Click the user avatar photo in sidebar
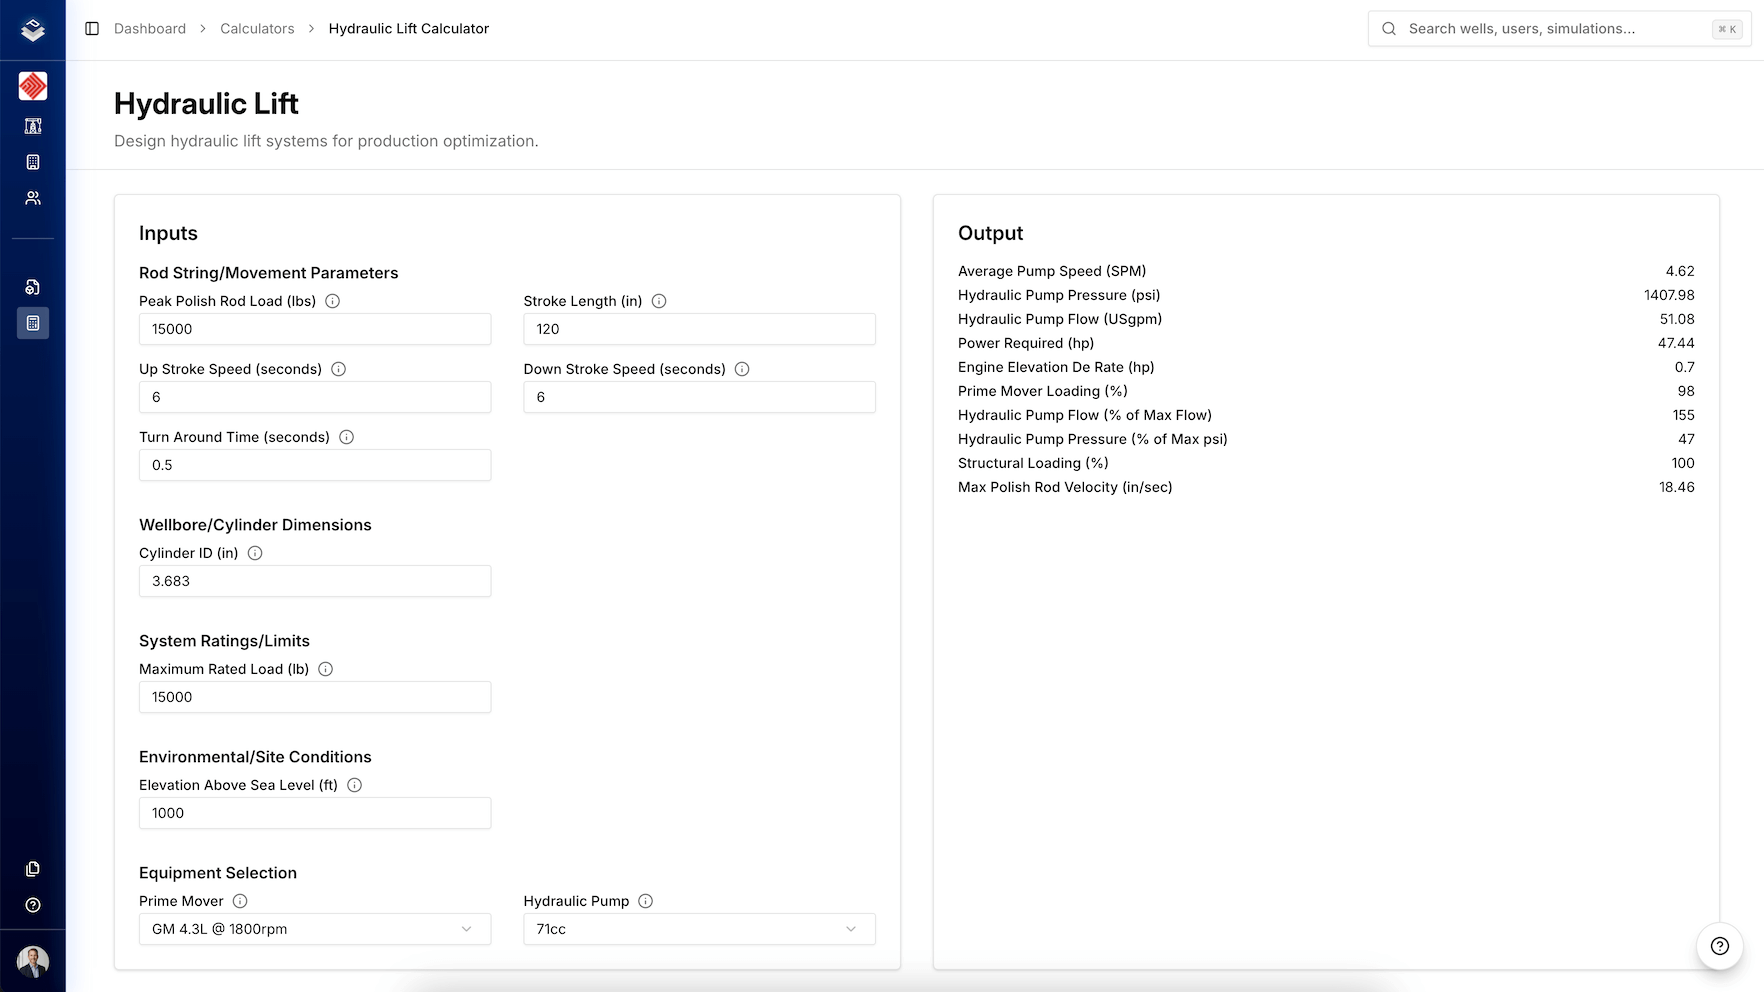 [x=33, y=962]
